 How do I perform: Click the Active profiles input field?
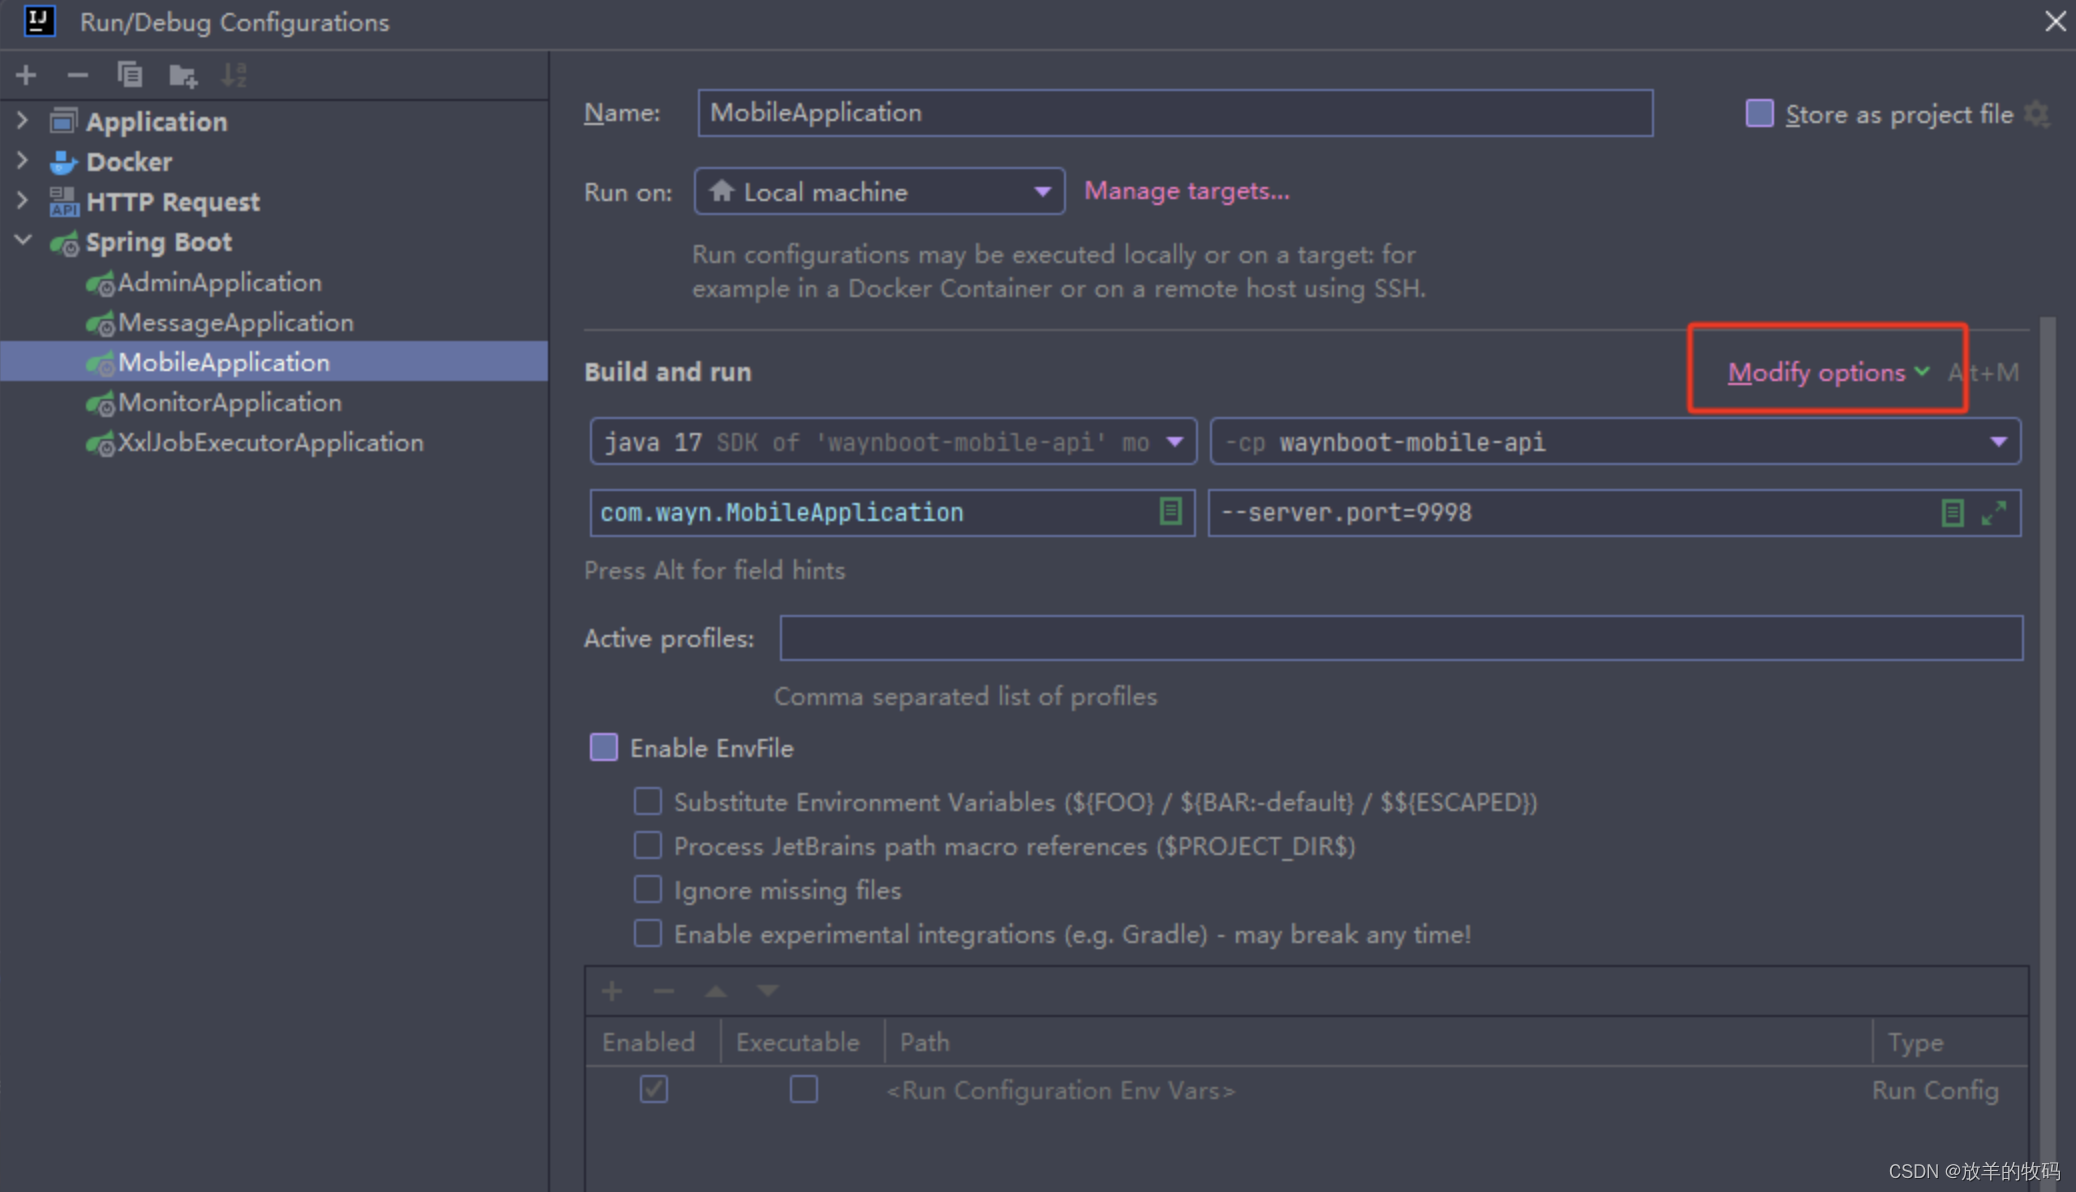(1400, 637)
